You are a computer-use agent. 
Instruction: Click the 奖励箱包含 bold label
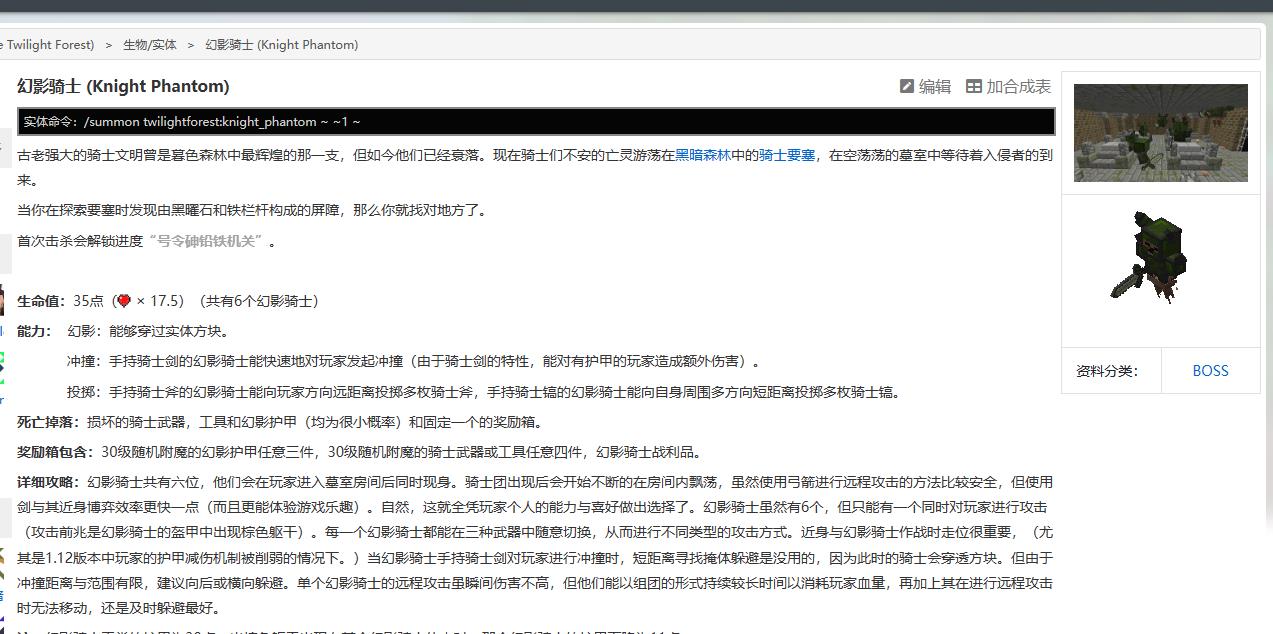coord(56,452)
